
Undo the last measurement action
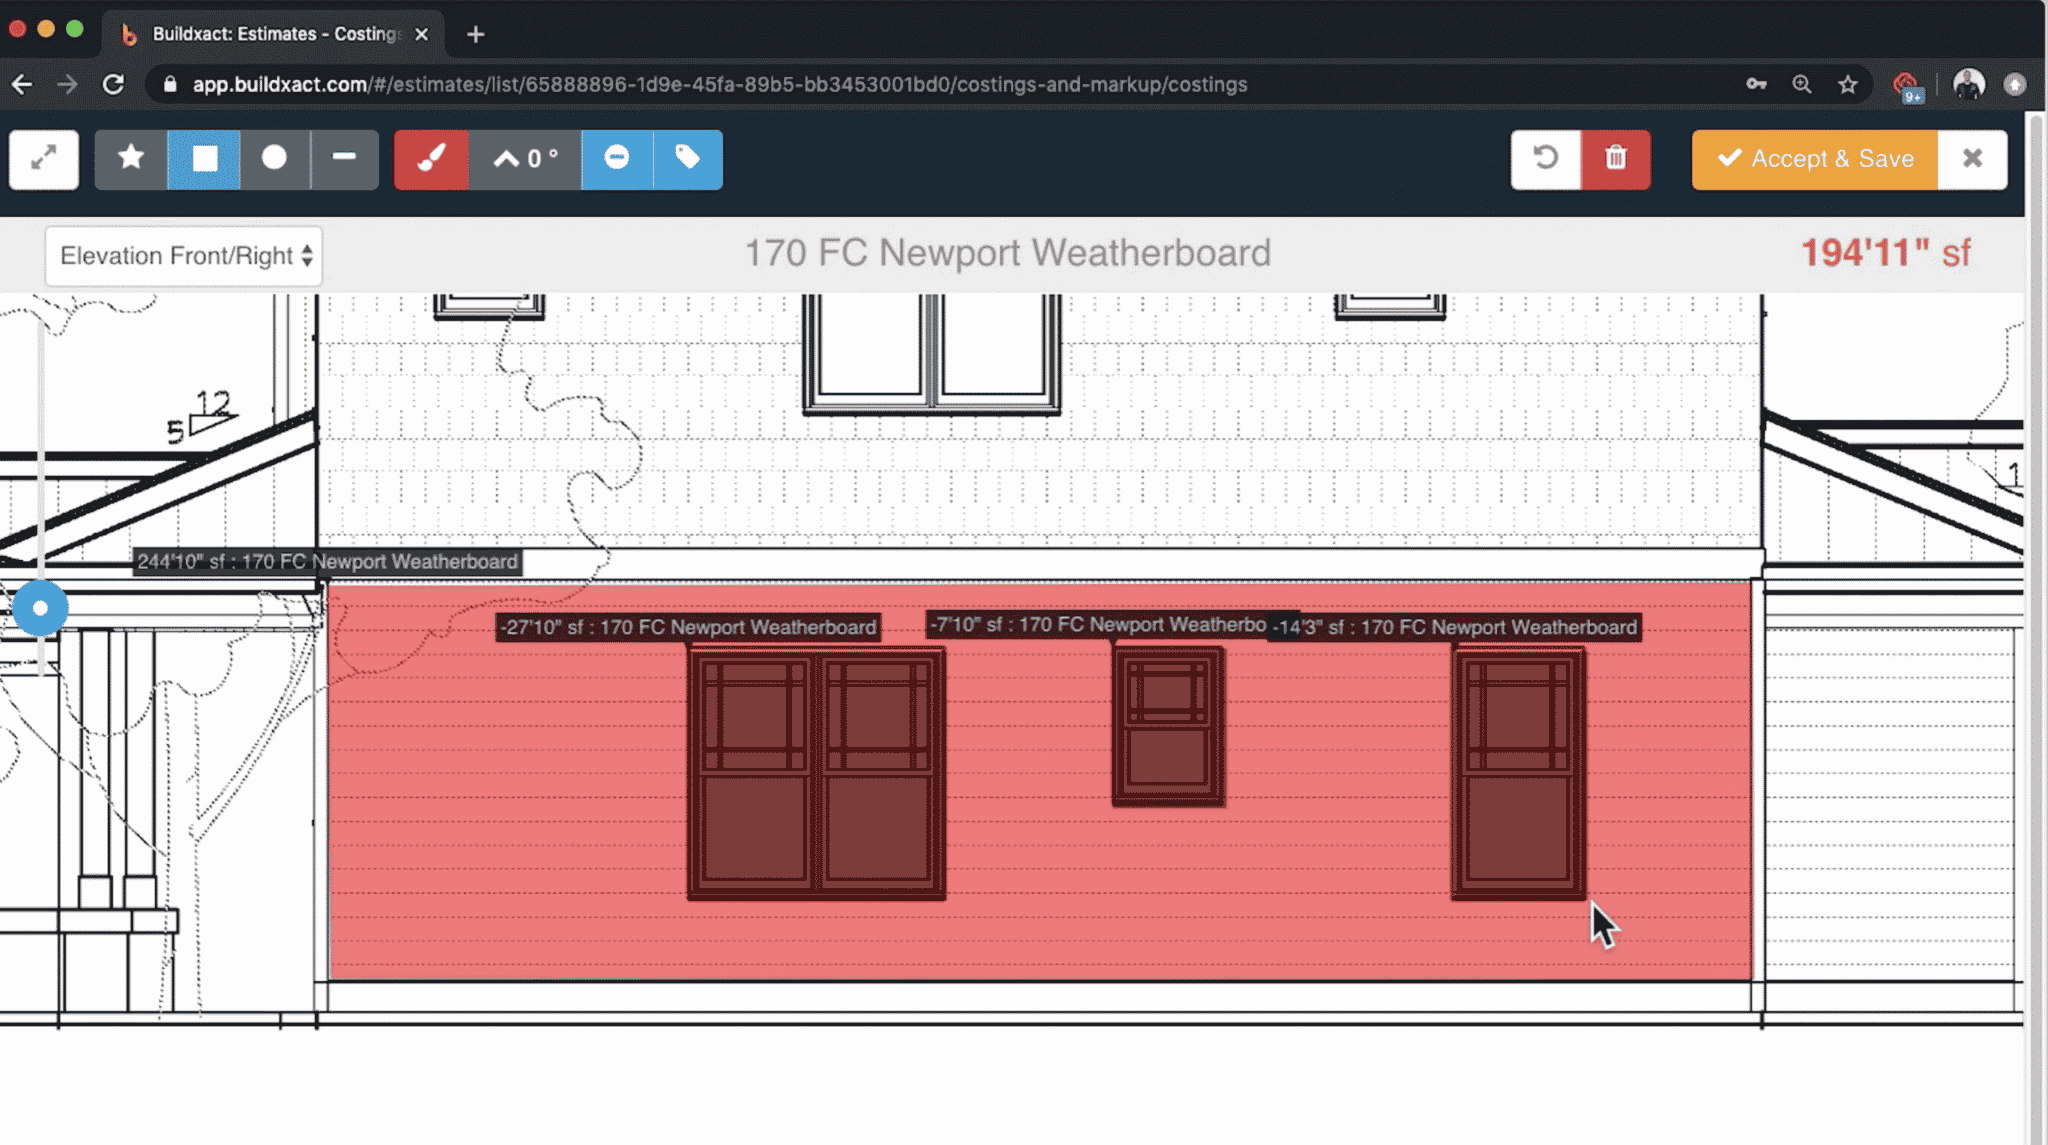(1546, 159)
